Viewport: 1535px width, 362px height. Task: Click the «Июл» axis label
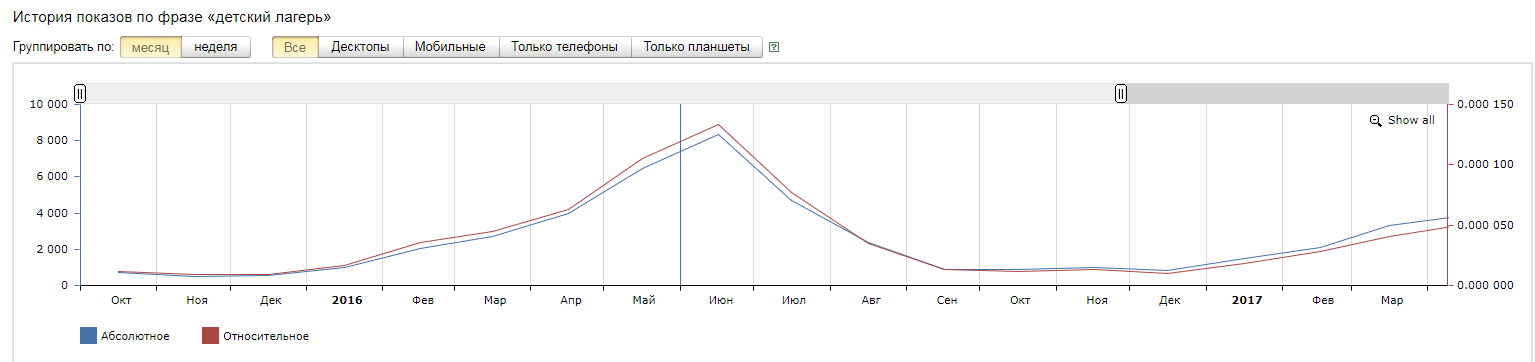794,300
